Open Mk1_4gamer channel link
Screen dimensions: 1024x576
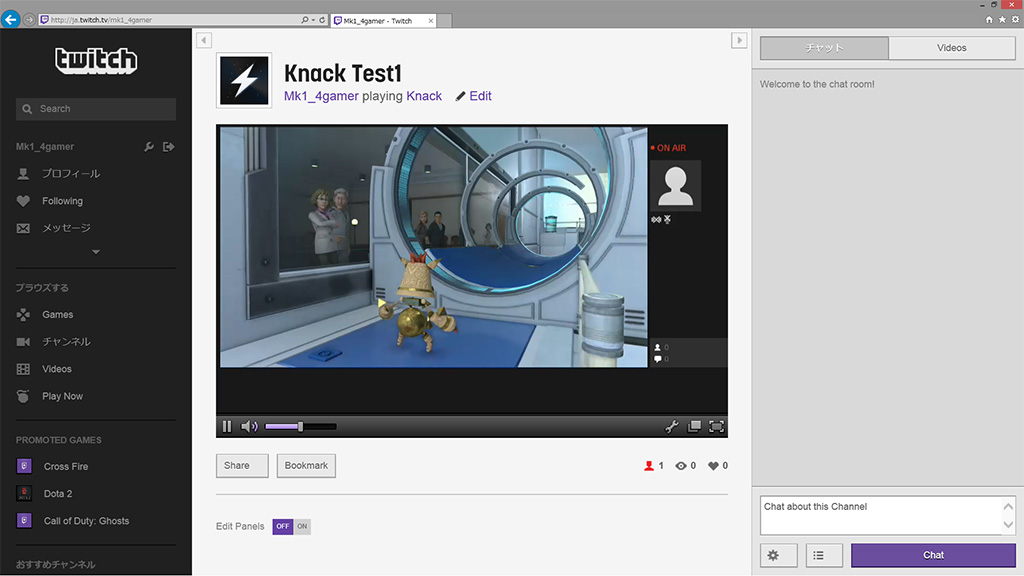tap(321, 96)
